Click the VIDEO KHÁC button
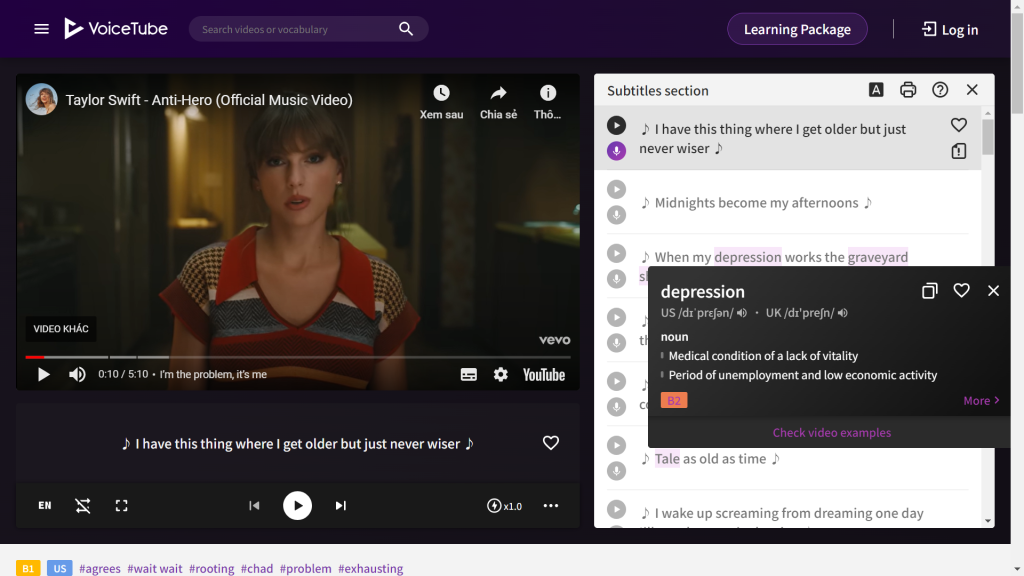Screen dimensions: 1024x576 (x=61, y=328)
